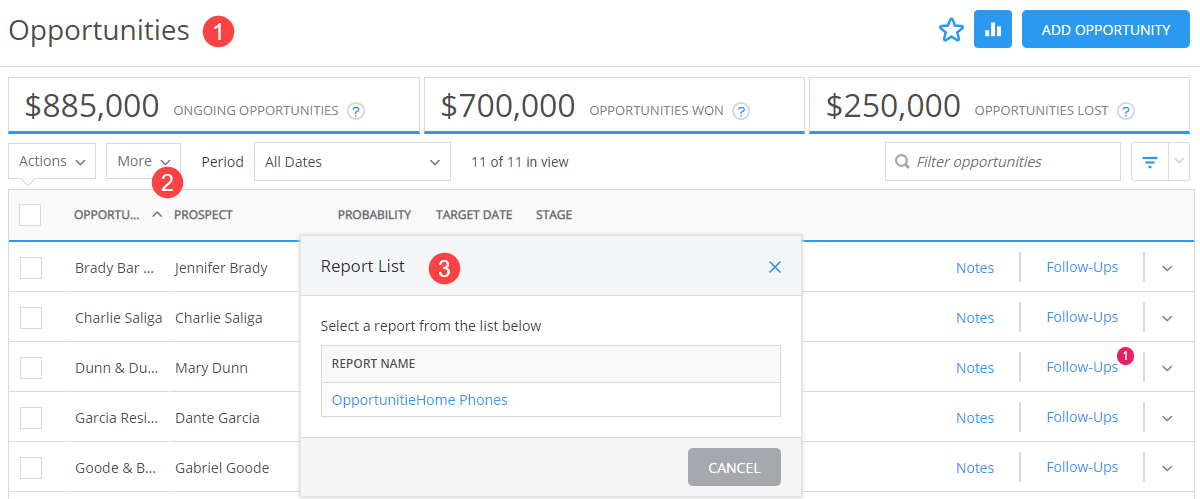Screen dimensions: 1200x499
Task: Select the $250,000 opportunities lost card
Action: [x=1000, y=105]
